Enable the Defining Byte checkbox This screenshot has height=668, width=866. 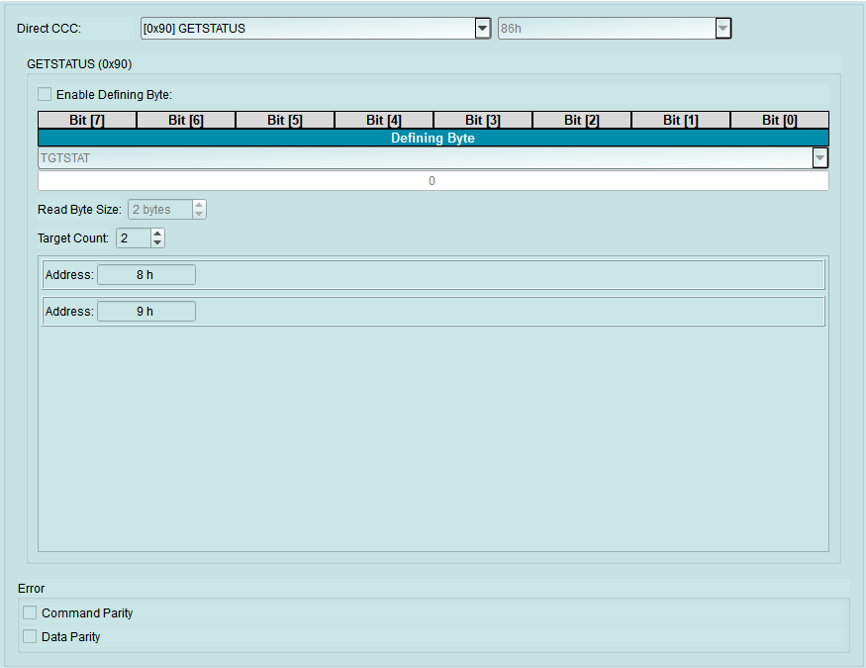tap(45, 94)
